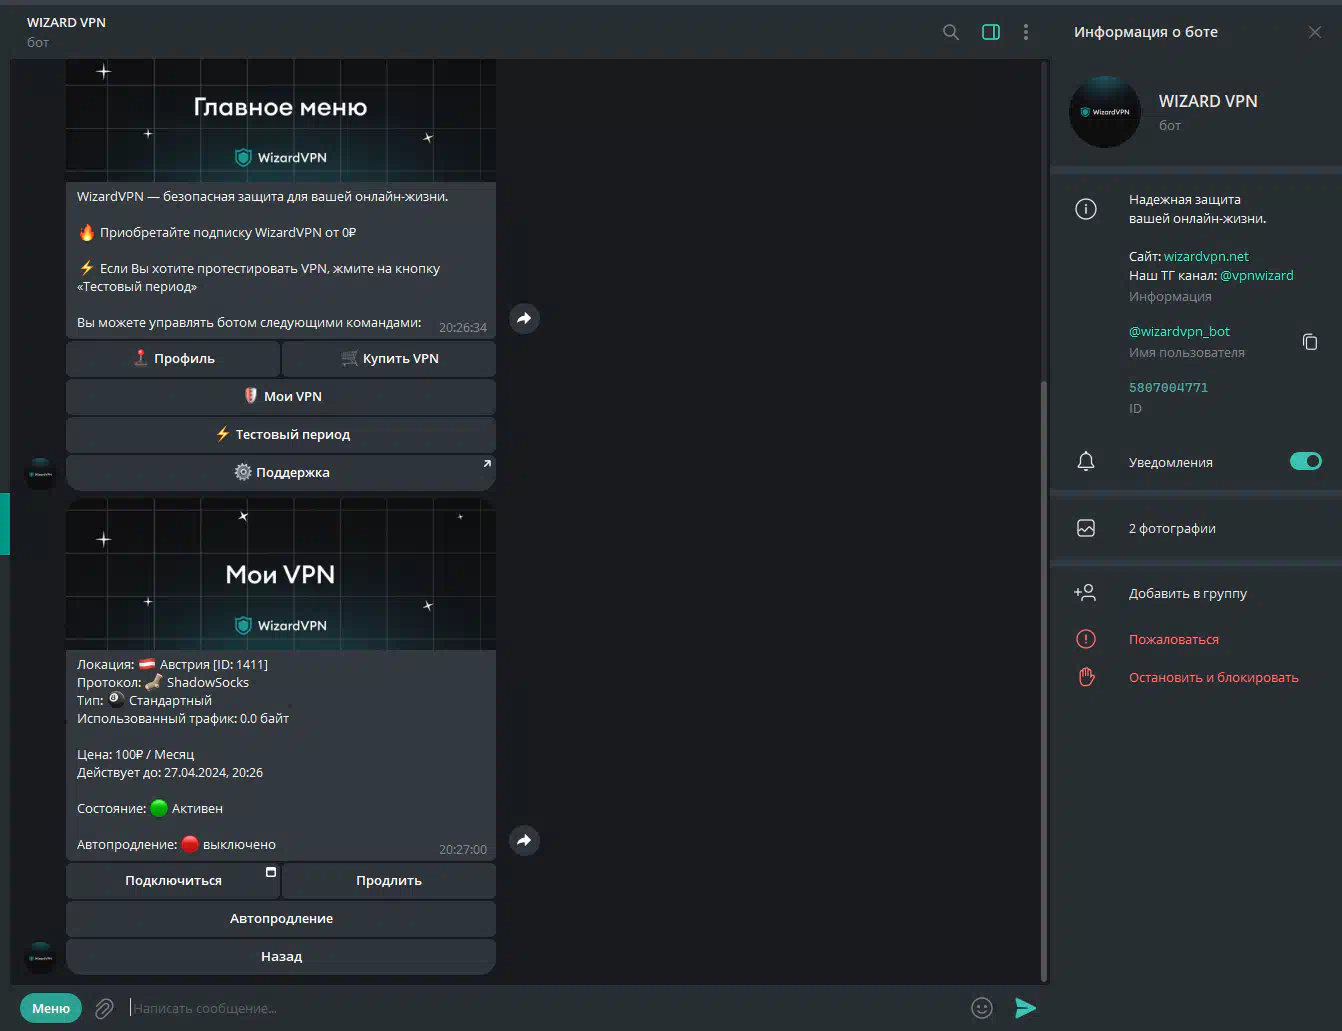
Task: Click the 20:26:34 message timestamp
Action: [463, 327]
